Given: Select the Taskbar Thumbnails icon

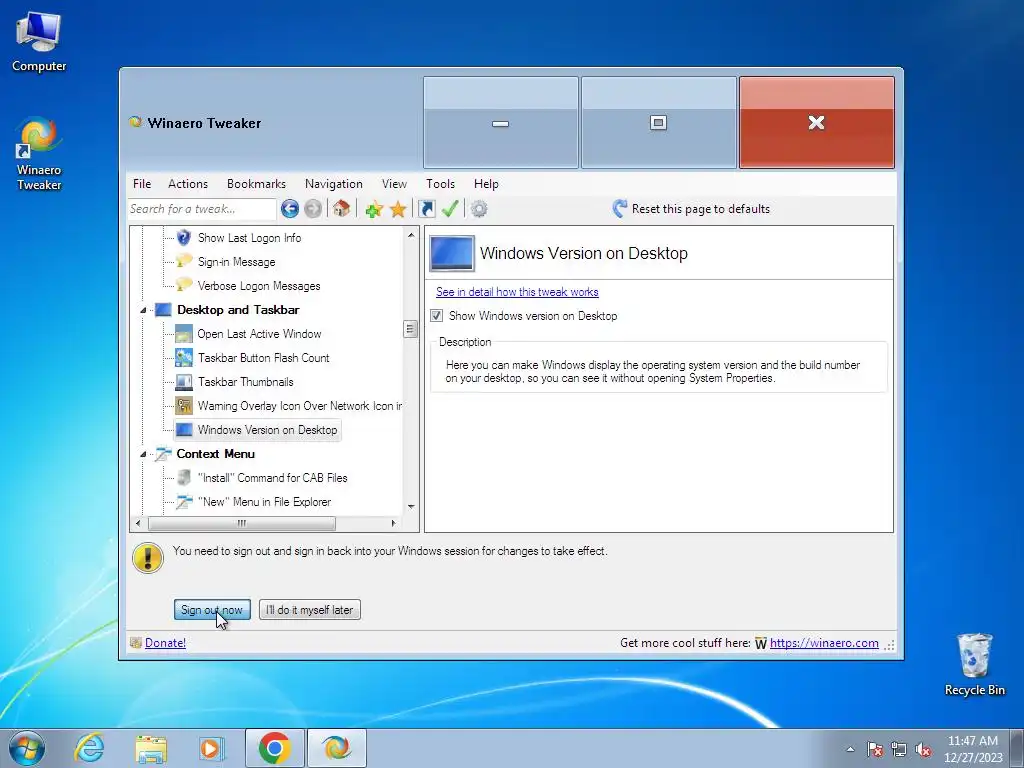Looking at the screenshot, I should (x=184, y=381).
